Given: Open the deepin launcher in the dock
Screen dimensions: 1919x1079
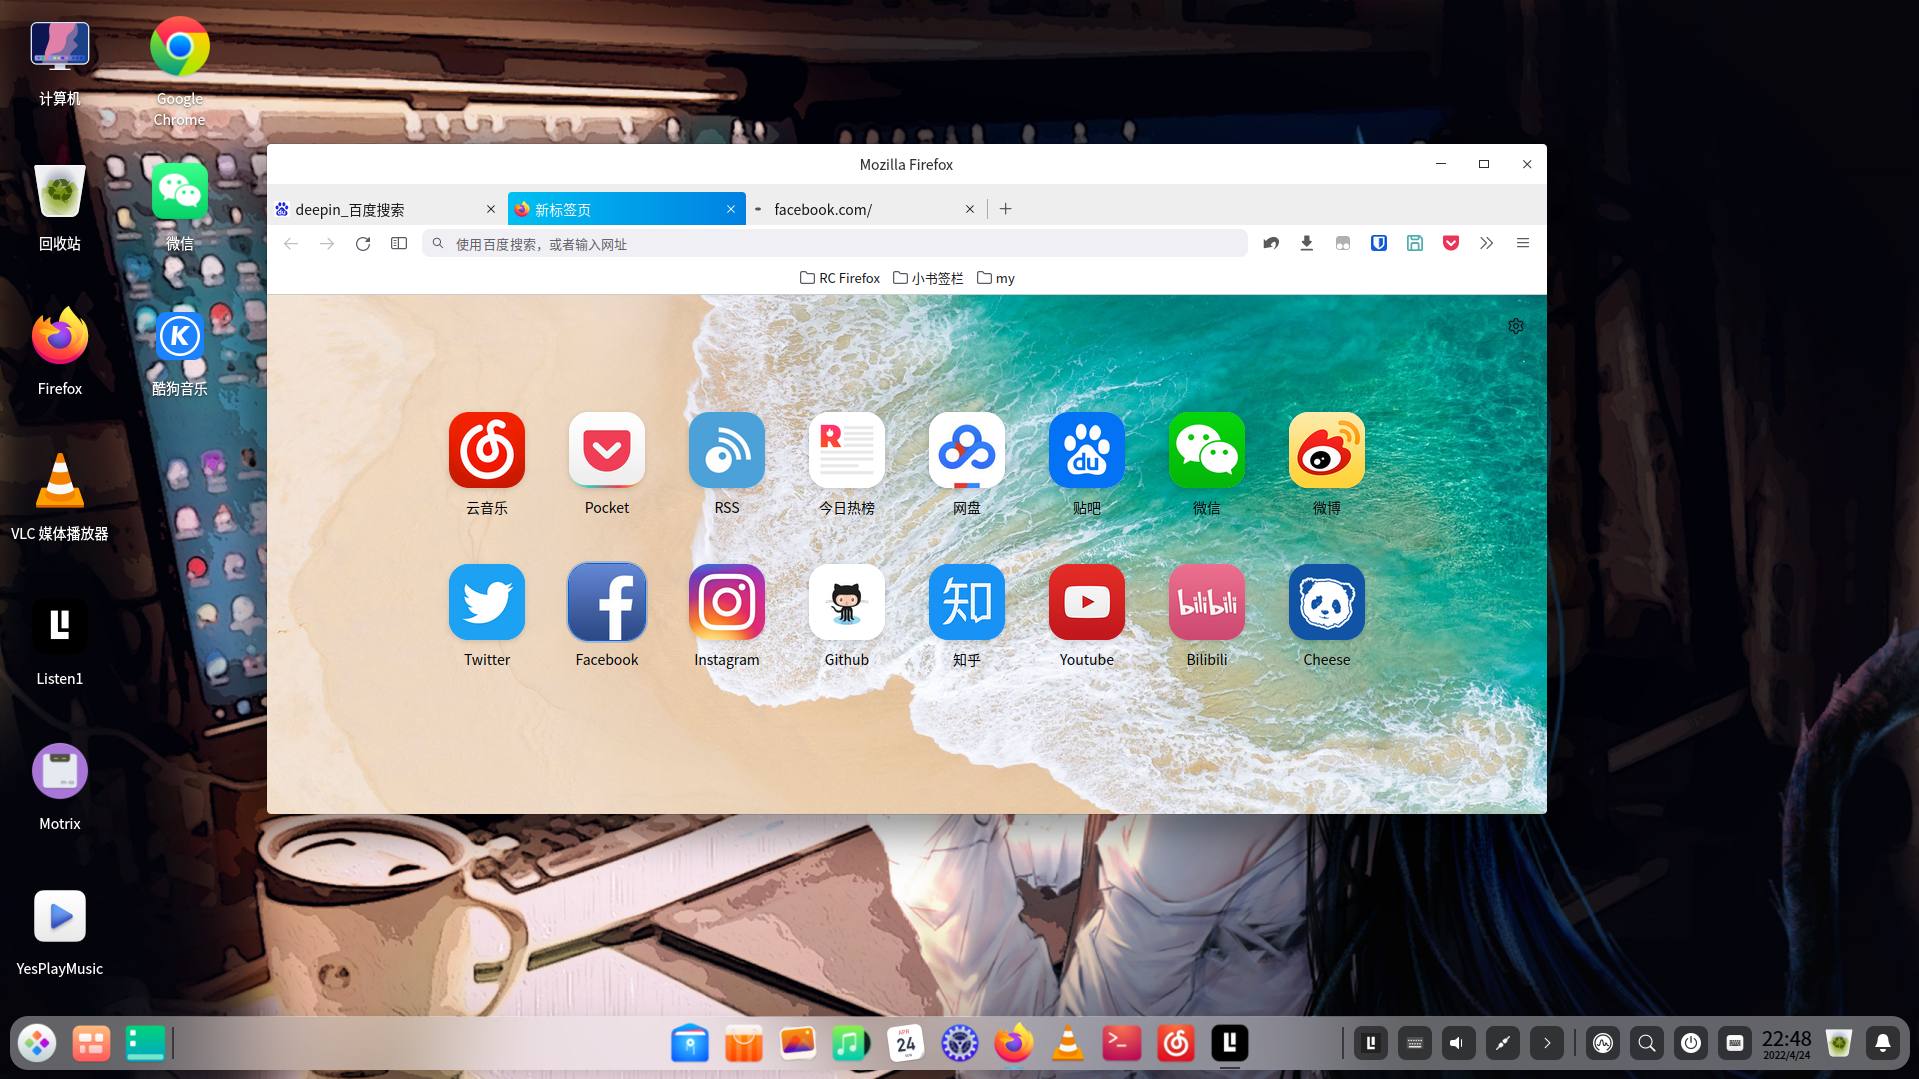Looking at the screenshot, I should click(38, 1044).
